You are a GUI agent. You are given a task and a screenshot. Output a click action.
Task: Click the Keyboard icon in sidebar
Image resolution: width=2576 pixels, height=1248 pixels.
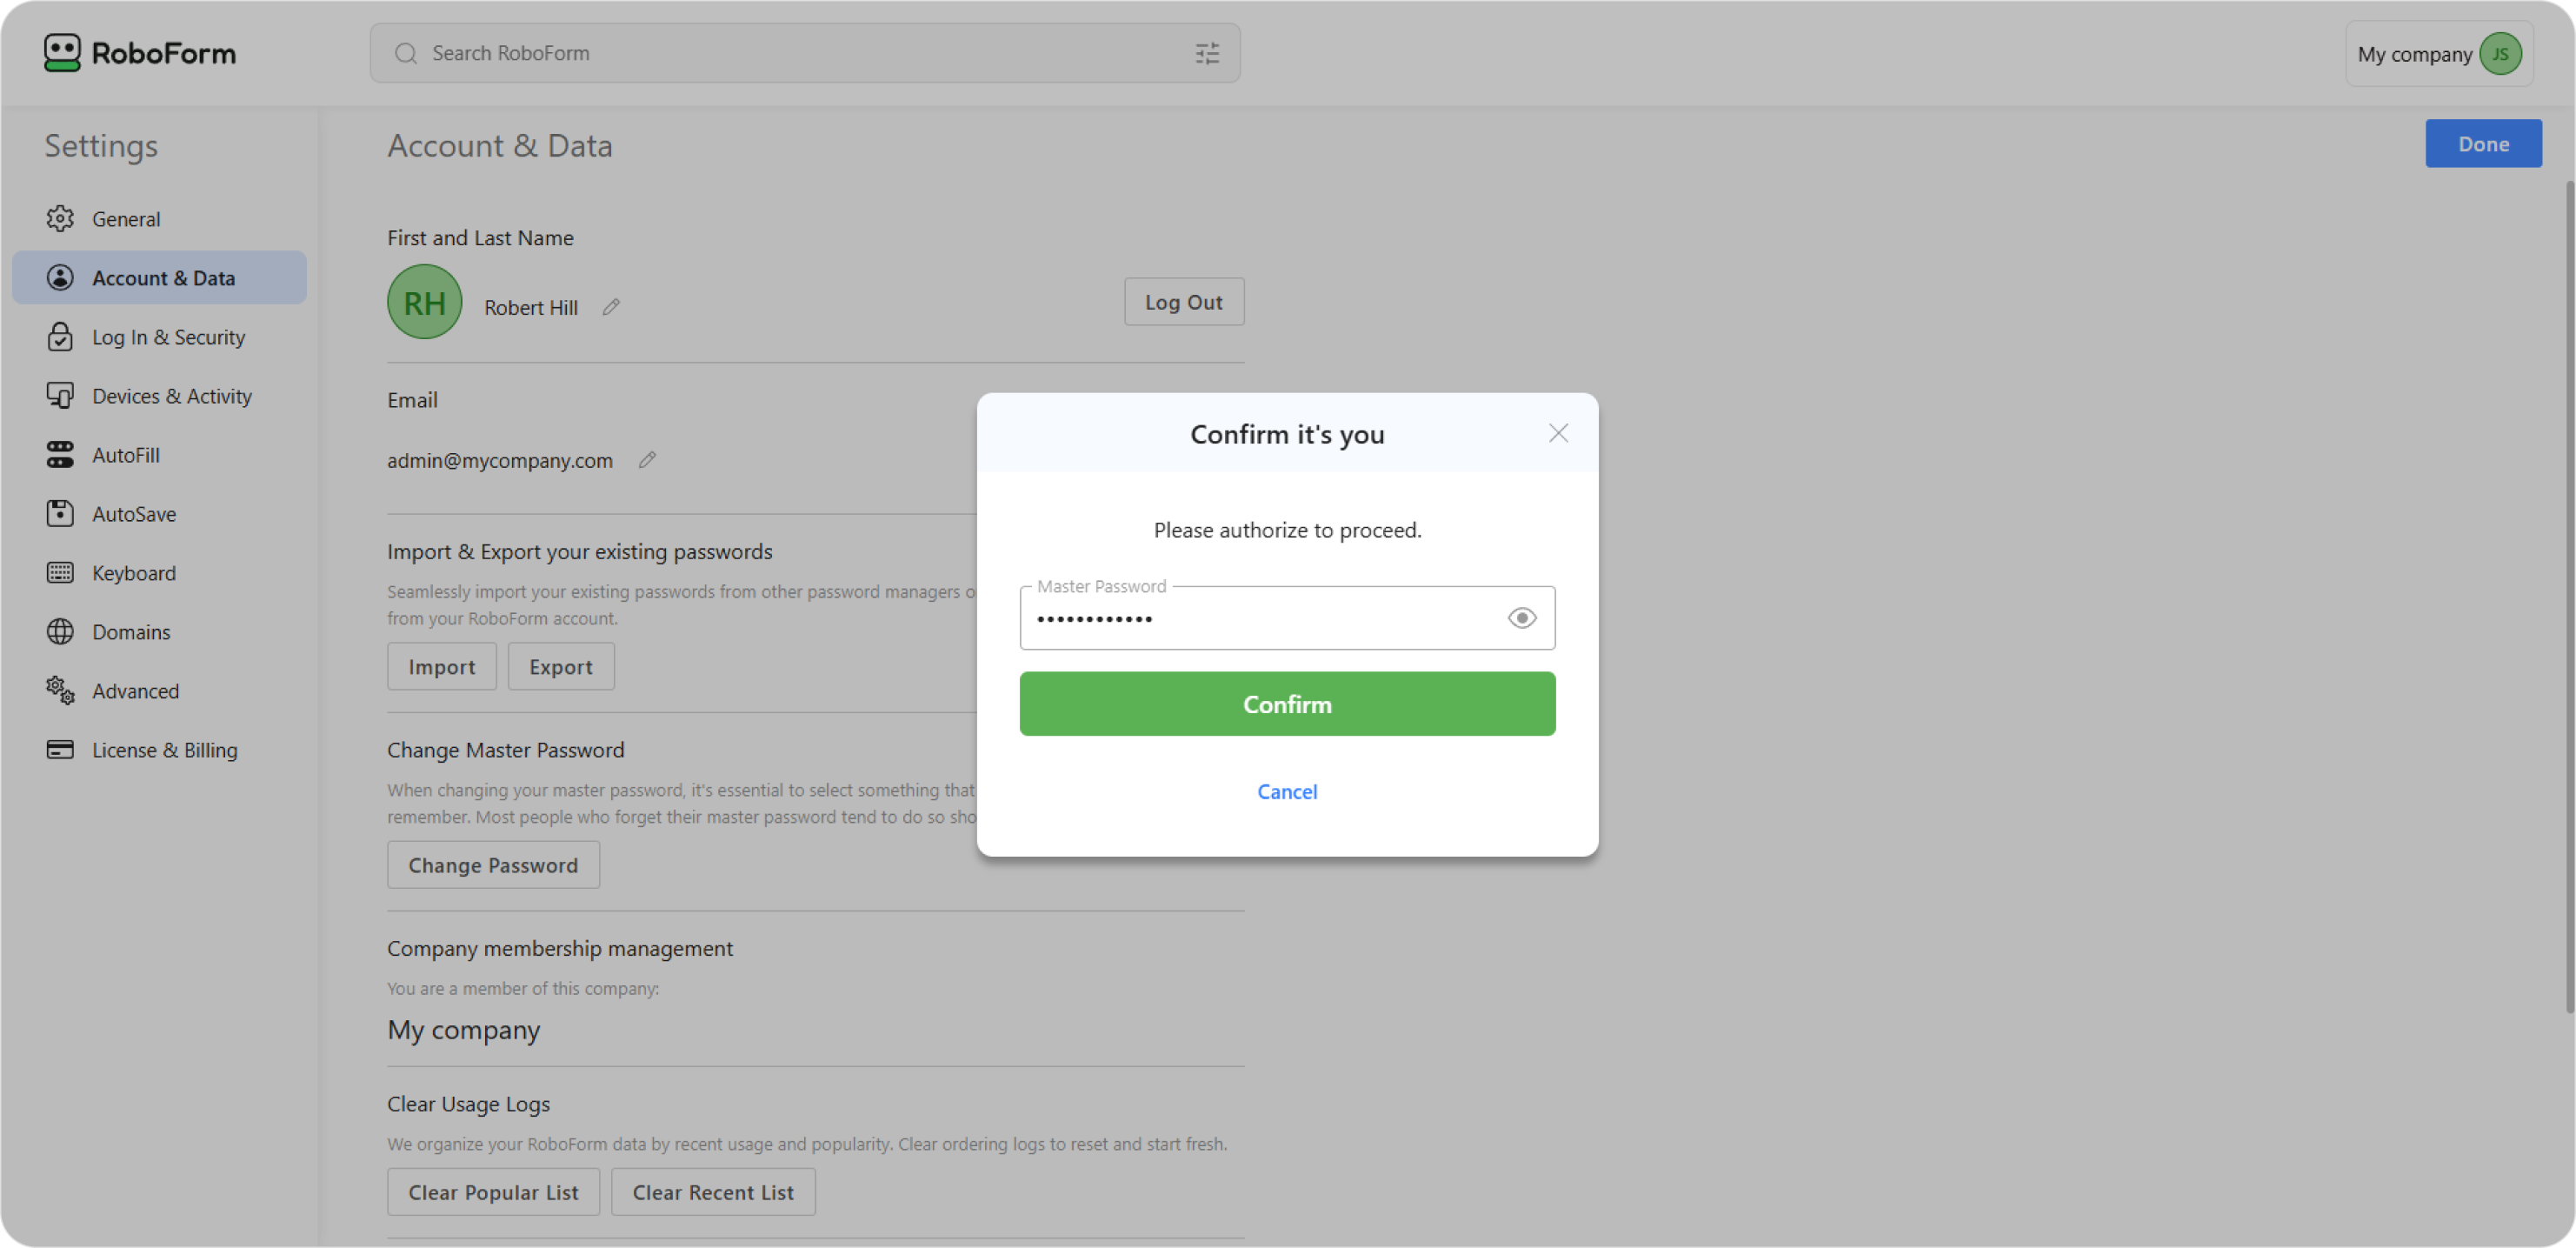point(60,572)
